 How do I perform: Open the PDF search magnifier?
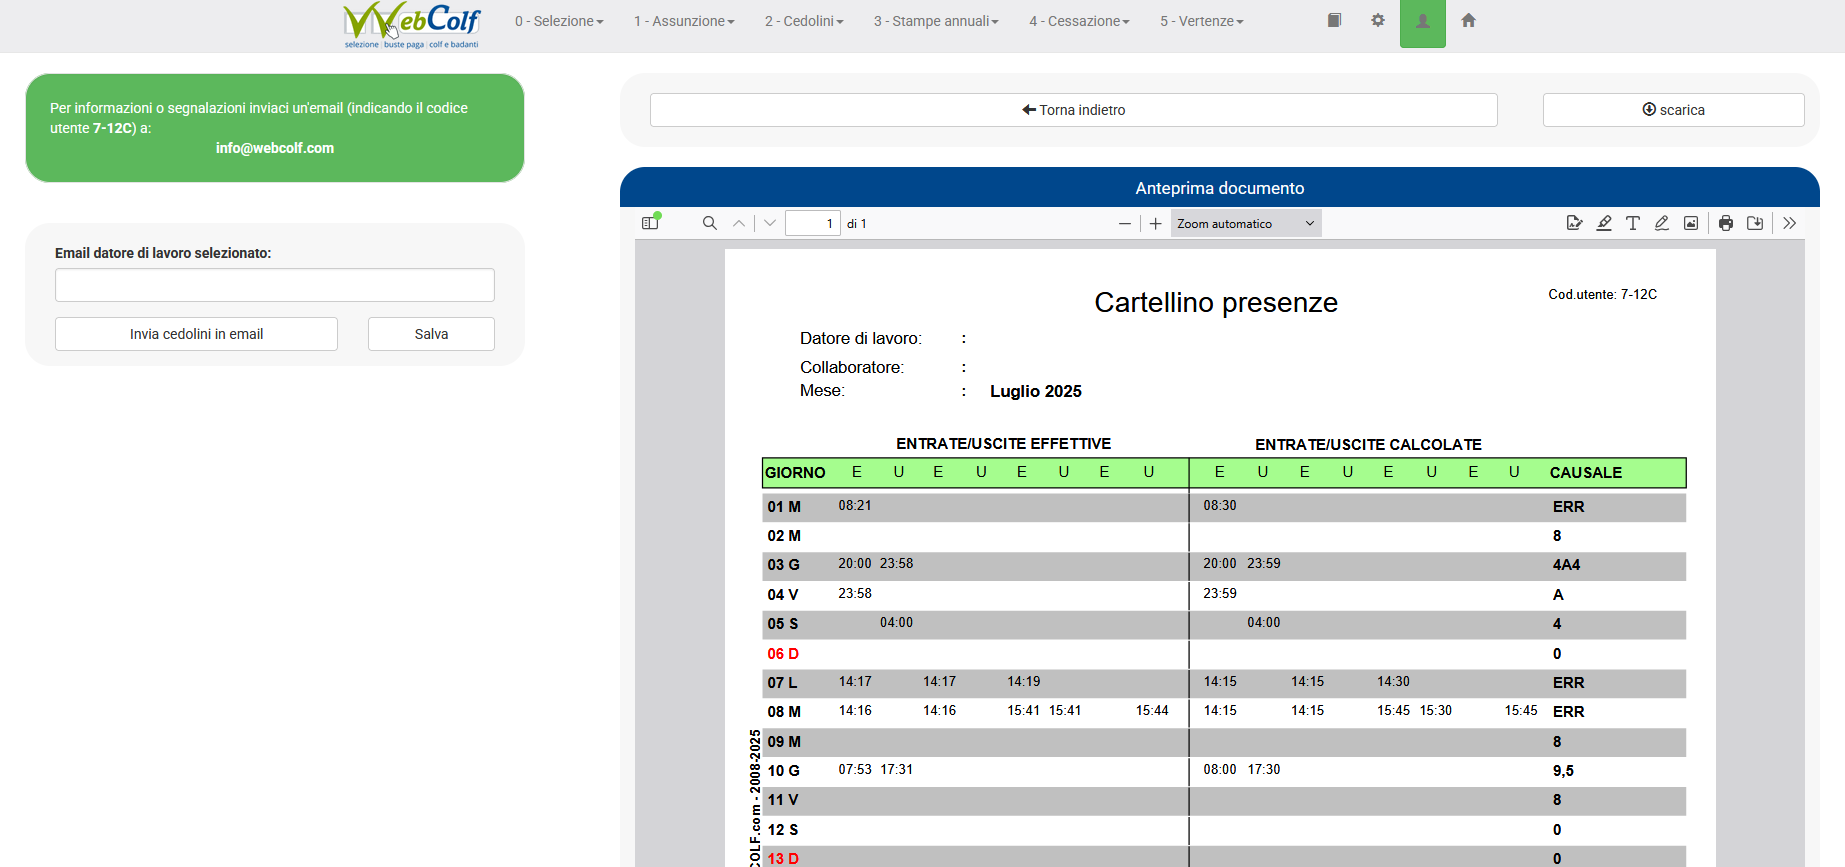pos(710,223)
